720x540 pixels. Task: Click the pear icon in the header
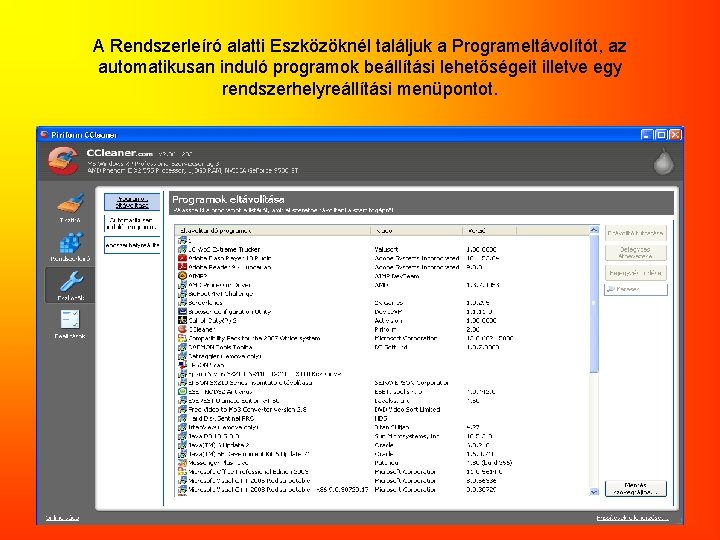(664, 161)
